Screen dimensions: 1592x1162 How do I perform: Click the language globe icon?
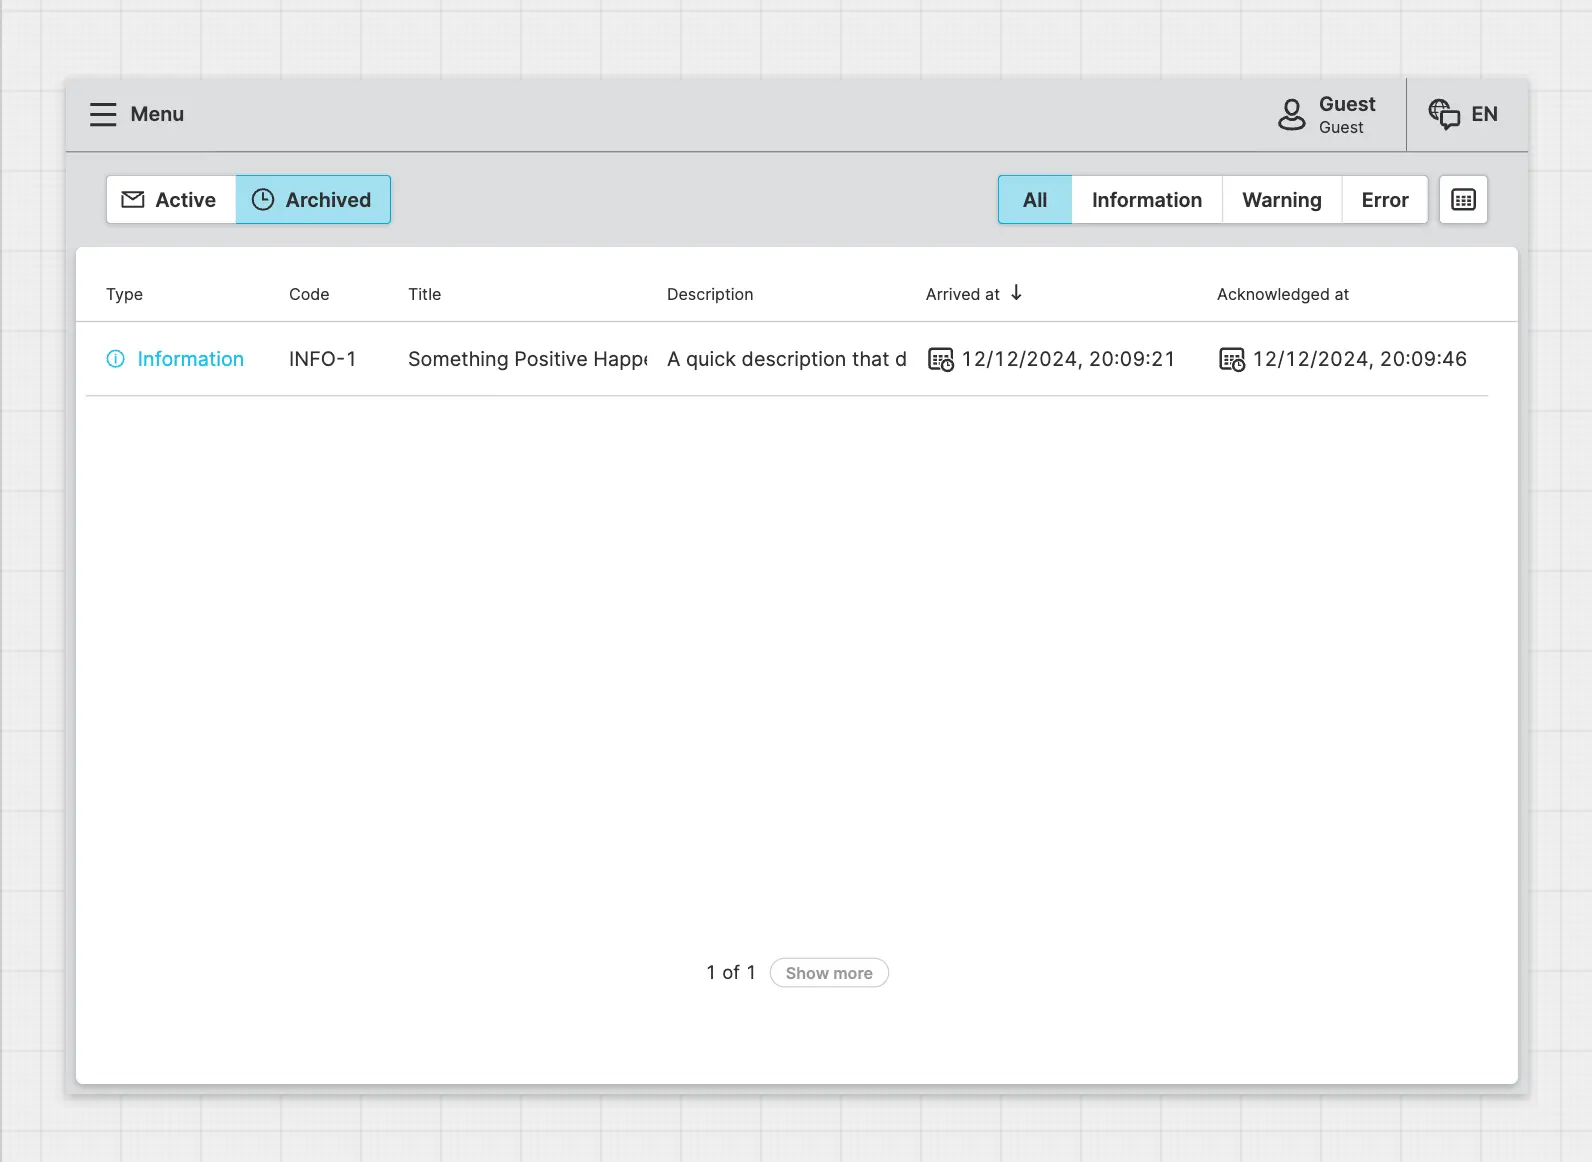[1443, 114]
